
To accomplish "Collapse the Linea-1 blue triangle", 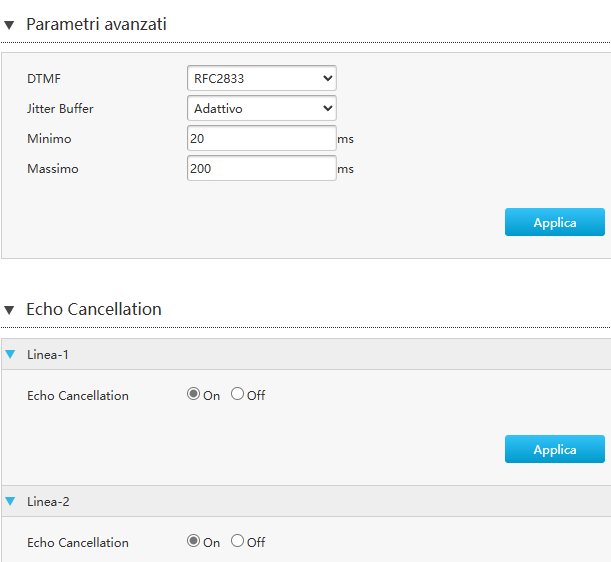I will [x=10, y=354].
